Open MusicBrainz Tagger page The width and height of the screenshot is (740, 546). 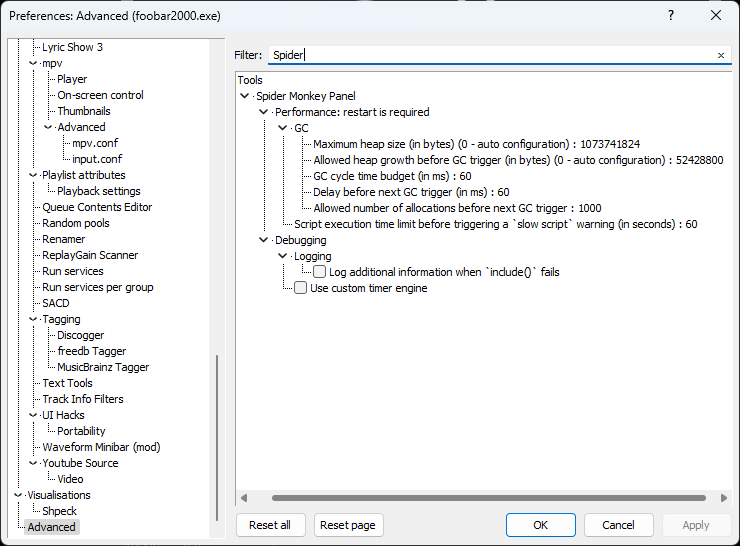click(x=103, y=367)
